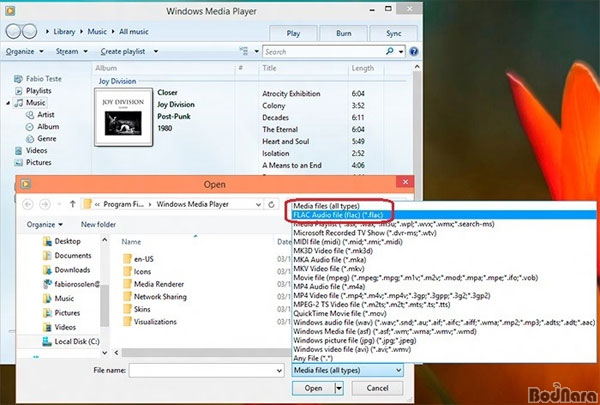Click Create playlist button
Image resolution: width=600 pixels, height=405 pixels.
pos(123,51)
